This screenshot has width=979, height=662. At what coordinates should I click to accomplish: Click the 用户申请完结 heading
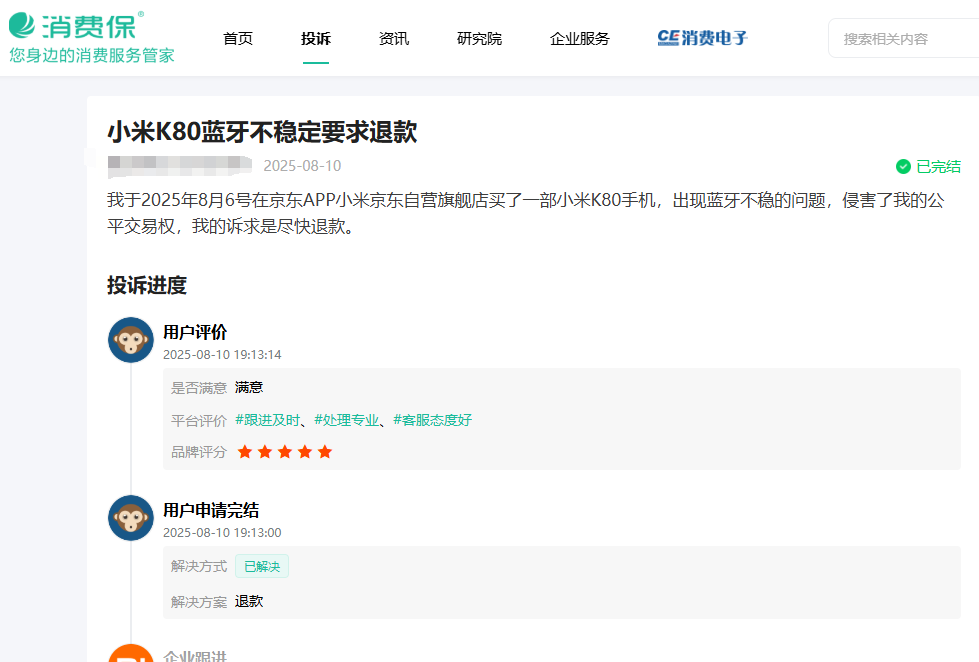point(211,510)
